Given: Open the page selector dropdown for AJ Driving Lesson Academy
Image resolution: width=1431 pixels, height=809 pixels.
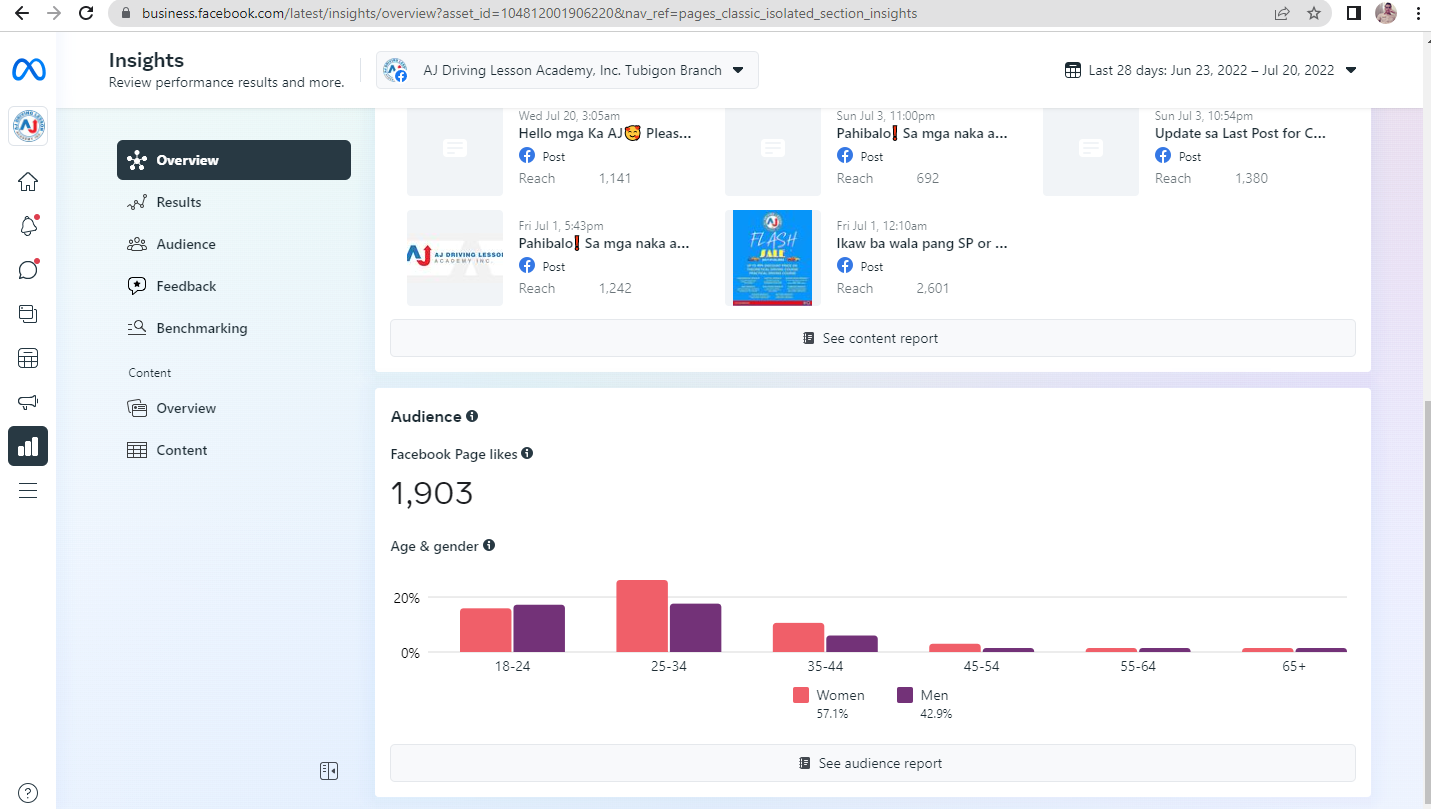Looking at the screenshot, I should pos(567,70).
